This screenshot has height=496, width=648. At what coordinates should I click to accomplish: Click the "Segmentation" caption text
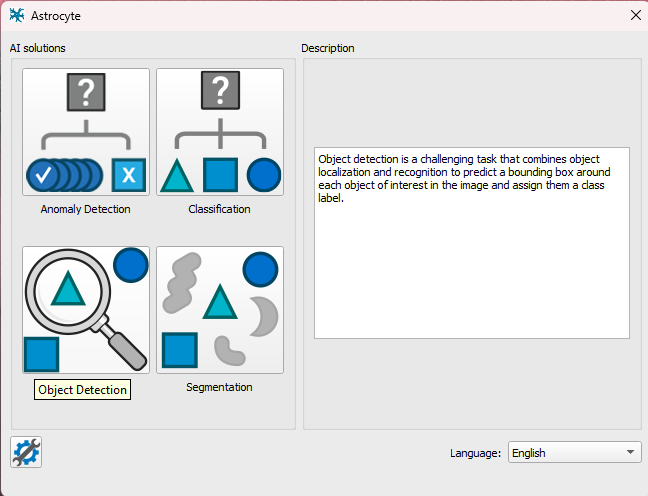(219, 387)
